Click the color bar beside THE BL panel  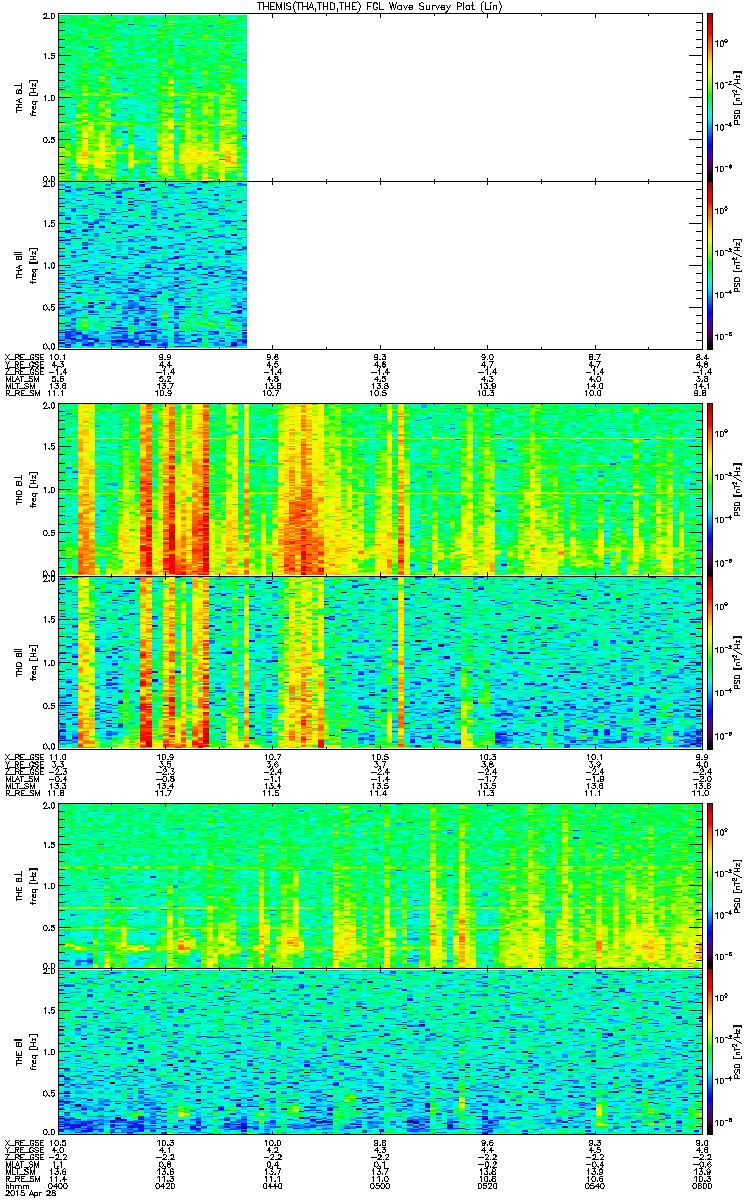pos(710,886)
